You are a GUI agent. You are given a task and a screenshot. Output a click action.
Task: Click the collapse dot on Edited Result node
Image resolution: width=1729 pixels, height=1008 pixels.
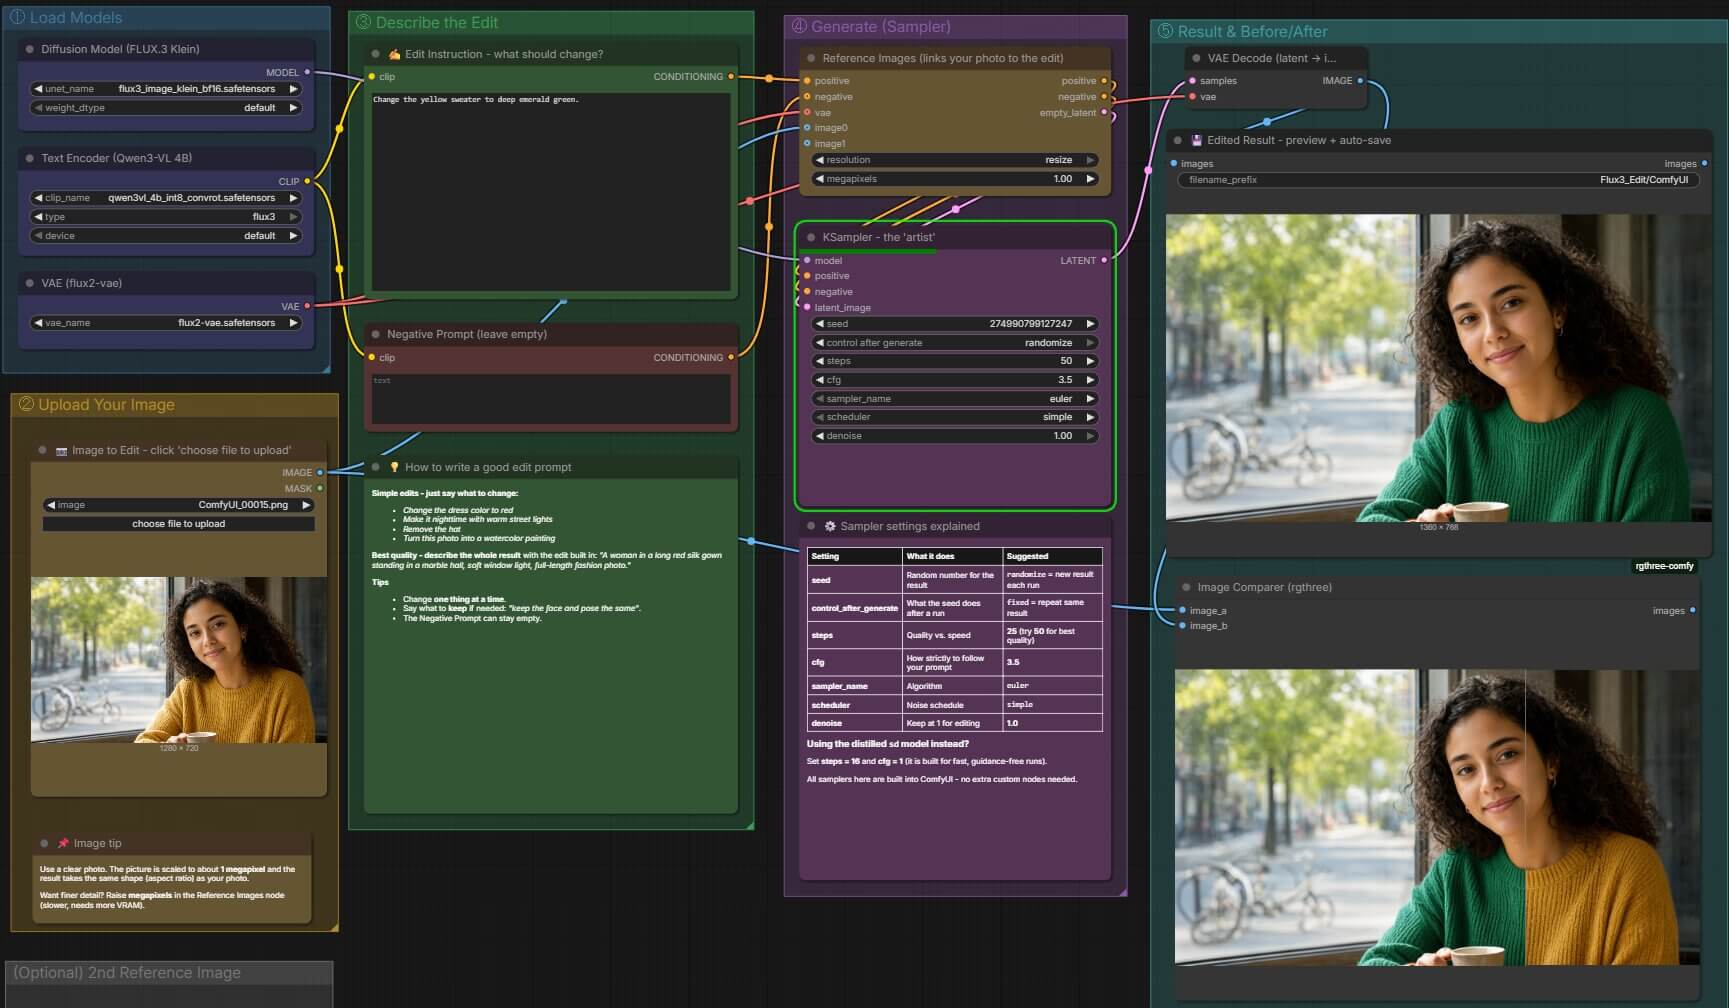(1178, 140)
